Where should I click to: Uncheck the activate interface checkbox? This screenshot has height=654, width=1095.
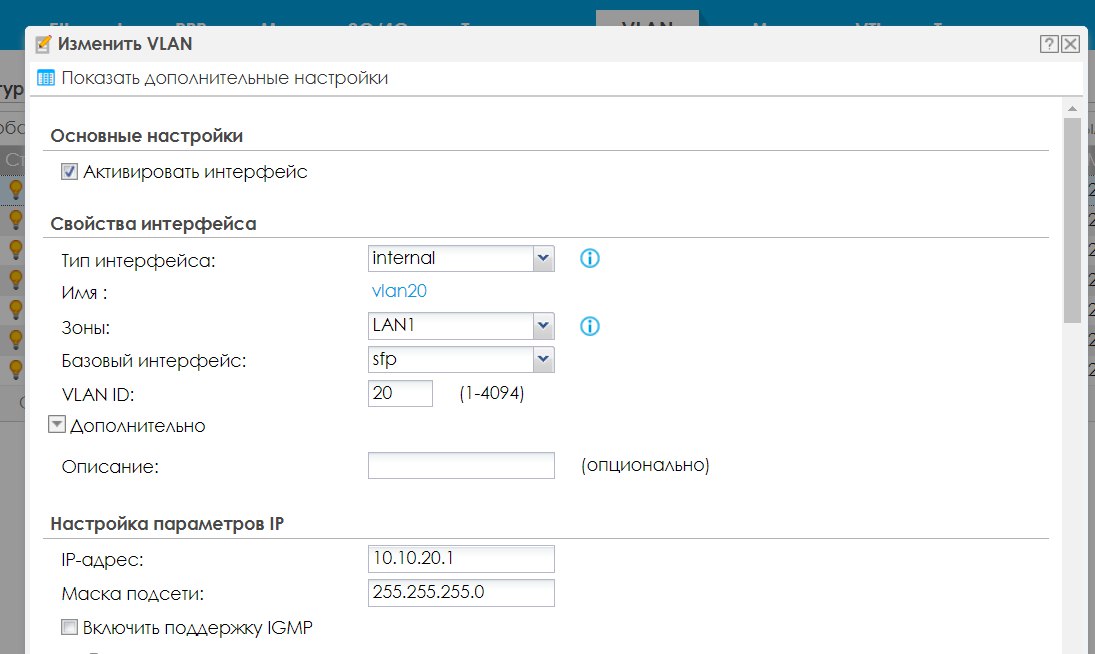pyautogui.click(x=69, y=172)
